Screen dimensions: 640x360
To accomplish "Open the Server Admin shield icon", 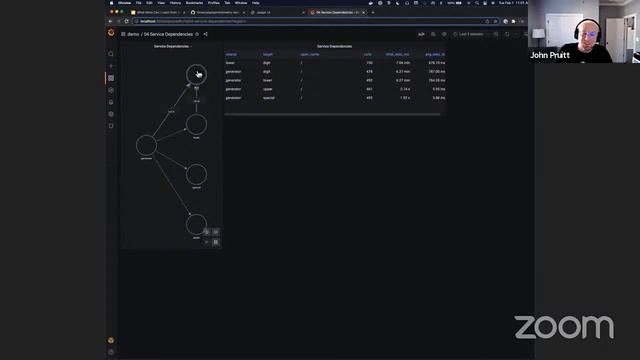I will point(111,126).
